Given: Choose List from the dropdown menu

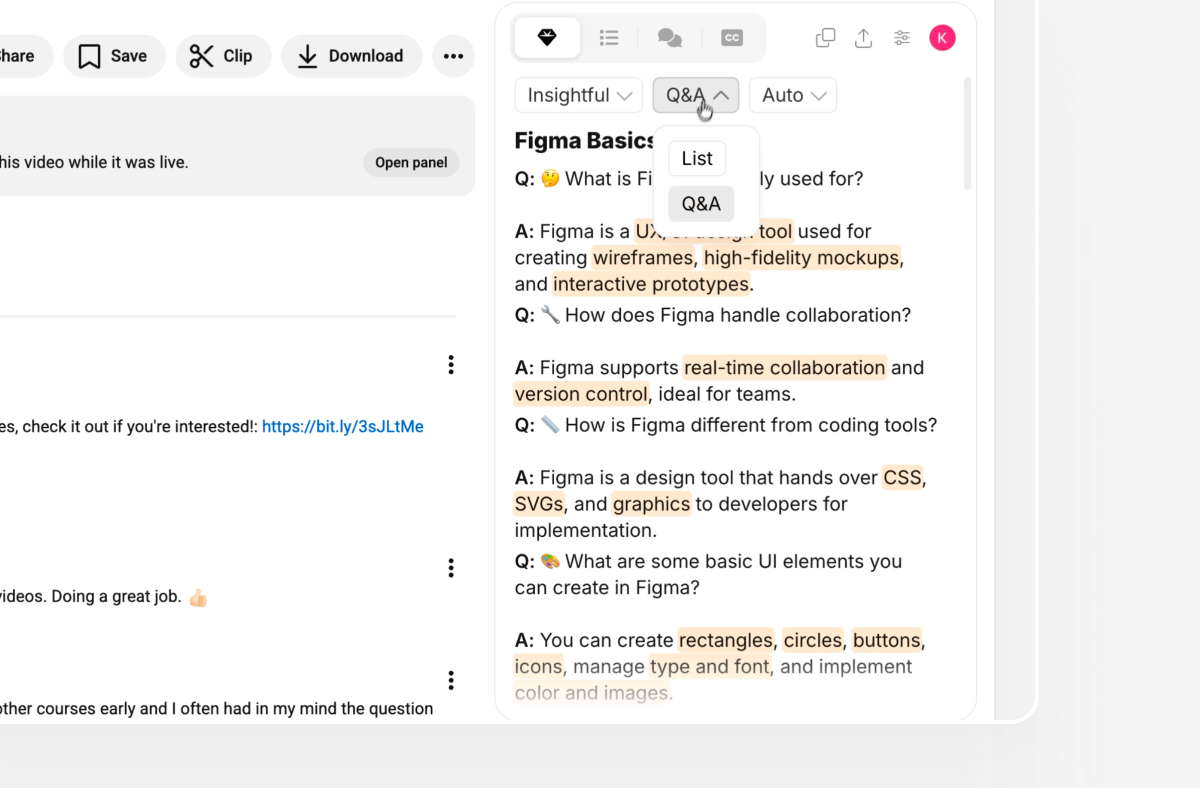Looking at the screenshot, I should [697, 158].
